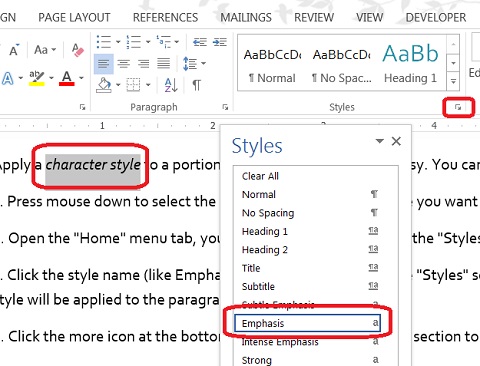
Task: Show the next row of the Styles gallery
Action: coord(453,63)
